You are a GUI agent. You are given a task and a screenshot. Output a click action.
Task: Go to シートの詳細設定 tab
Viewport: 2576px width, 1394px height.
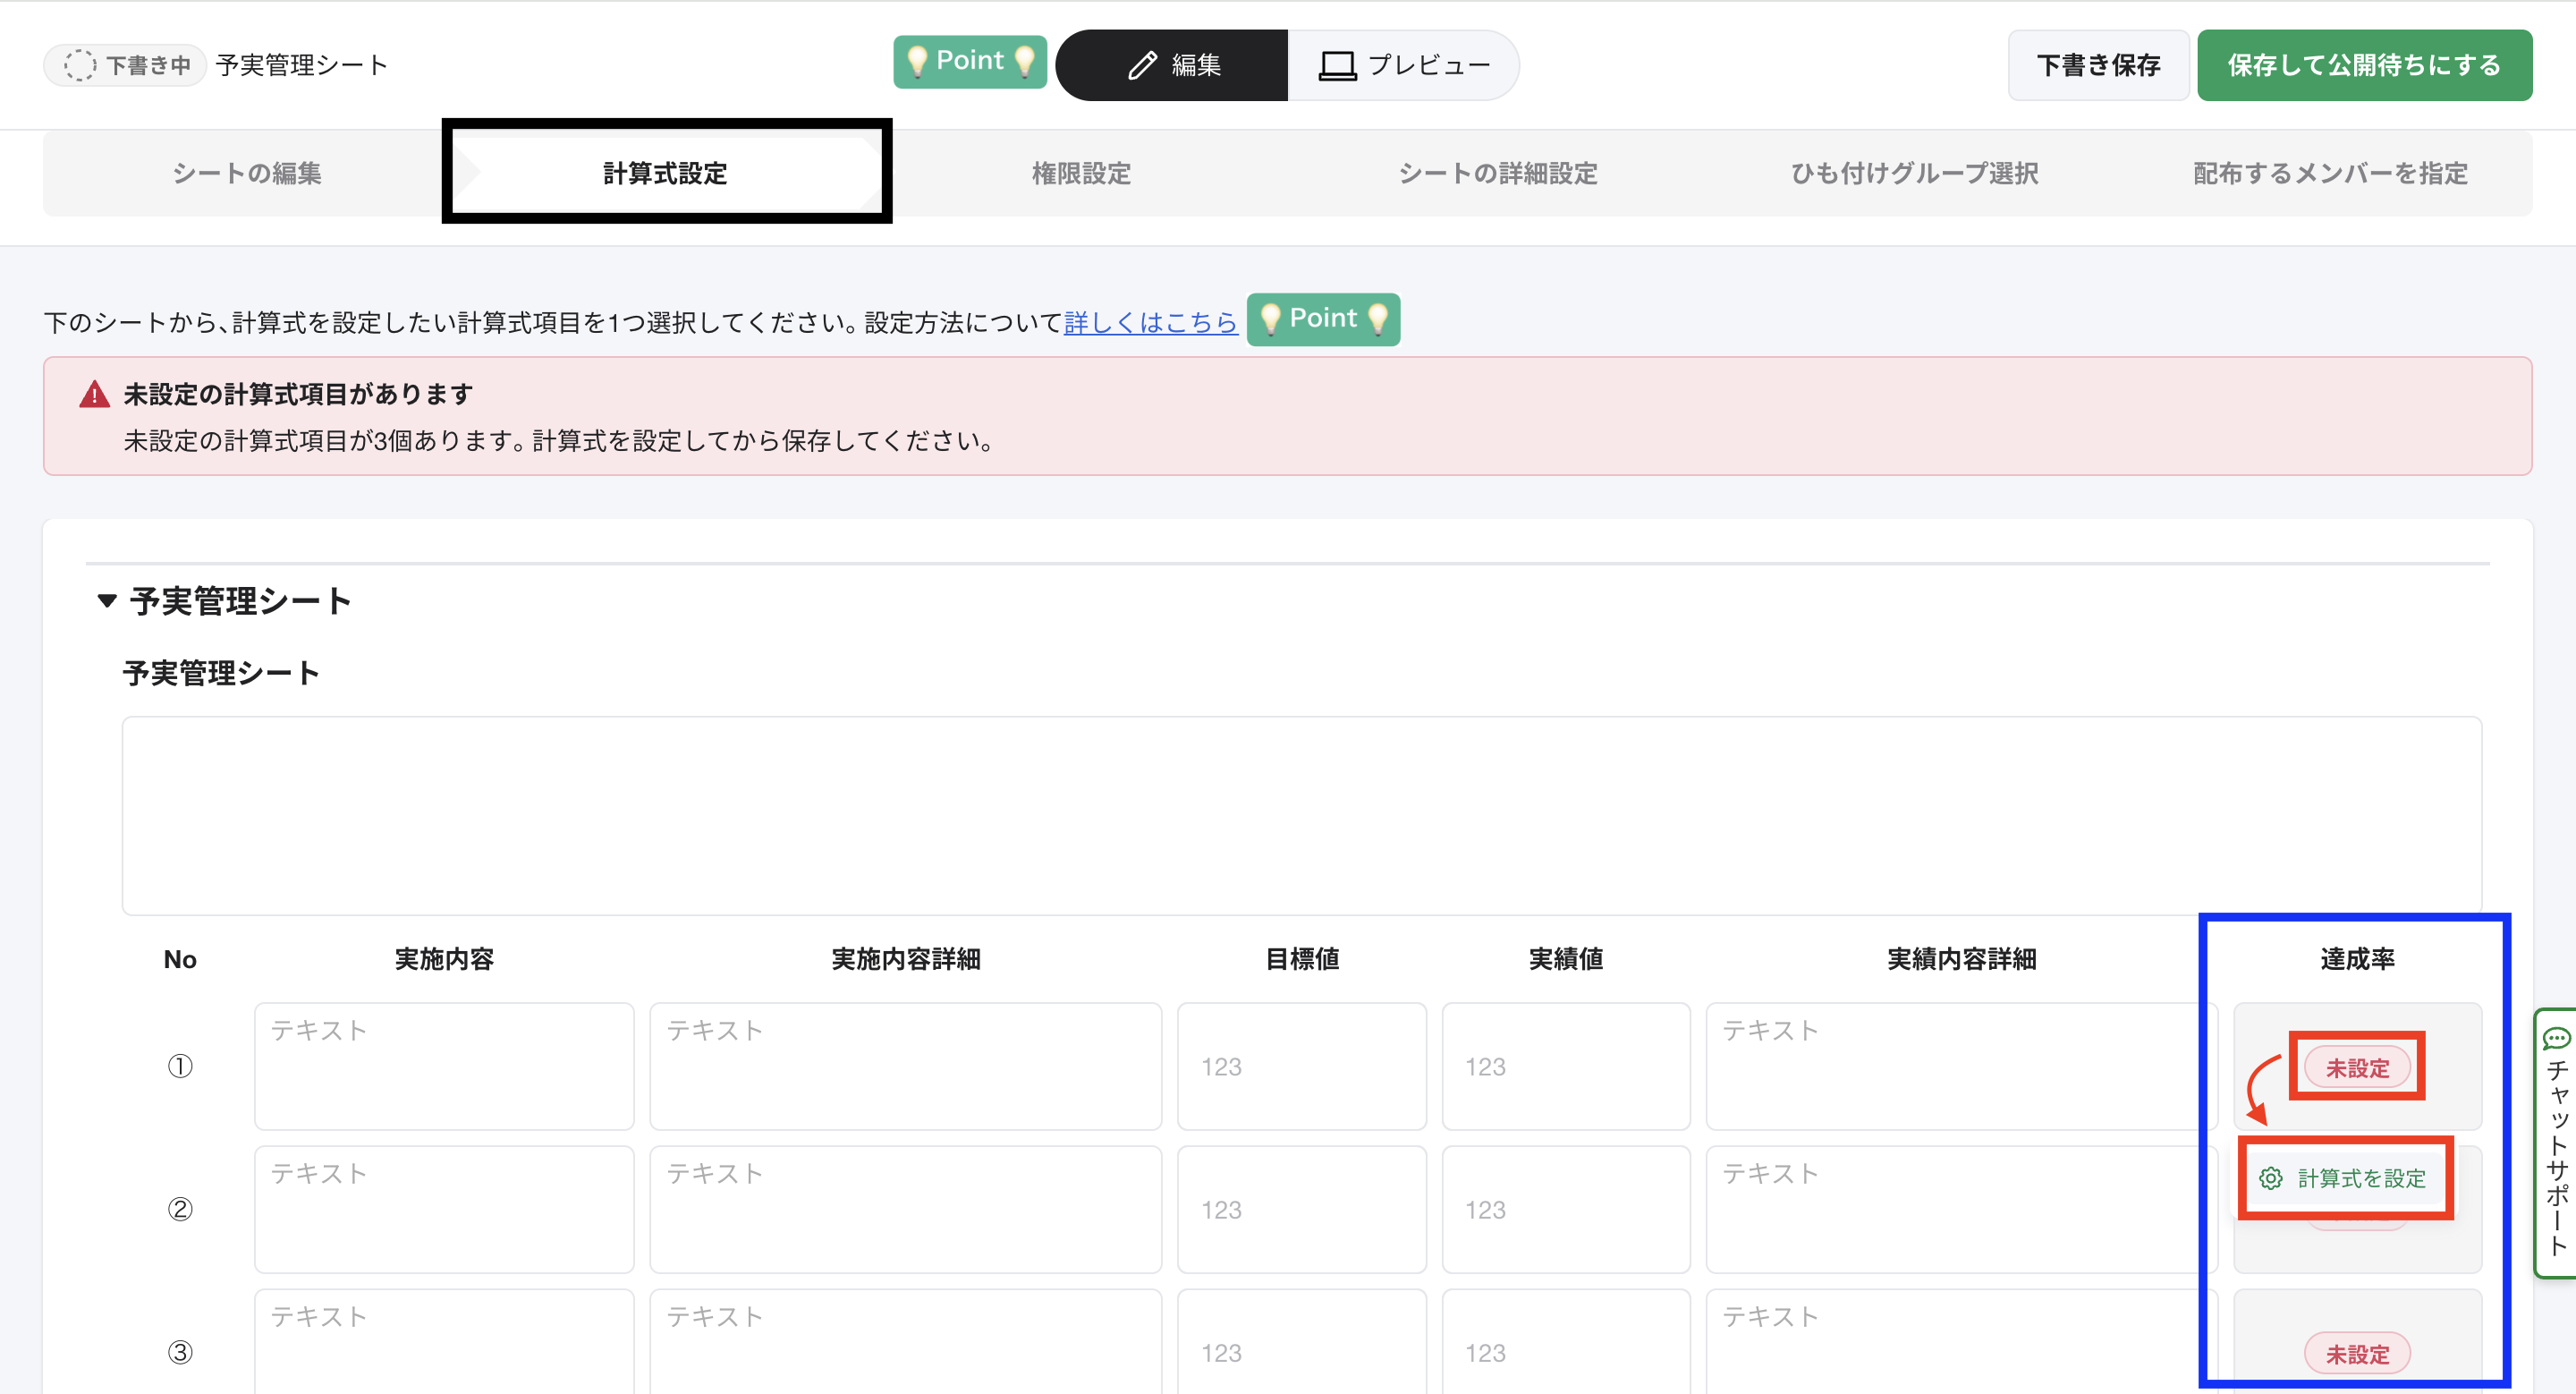[x=1497, y=173]
